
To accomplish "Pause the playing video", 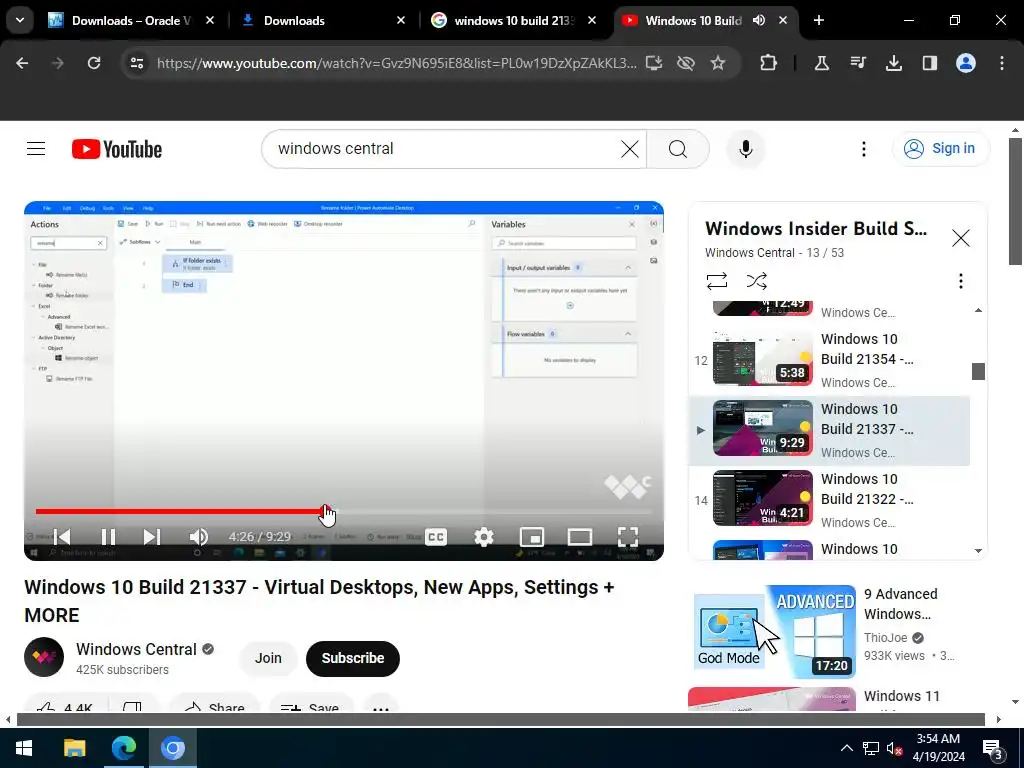I will coord(108,537).
